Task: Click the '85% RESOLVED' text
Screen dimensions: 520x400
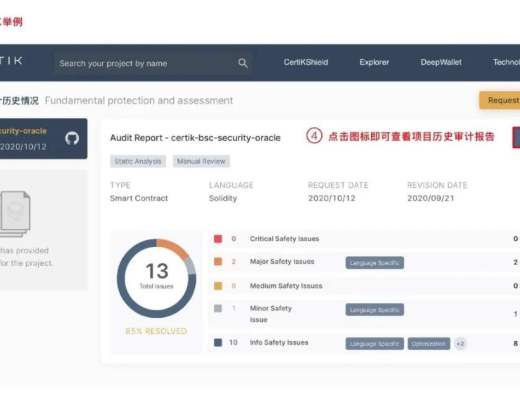Action: 156,331
